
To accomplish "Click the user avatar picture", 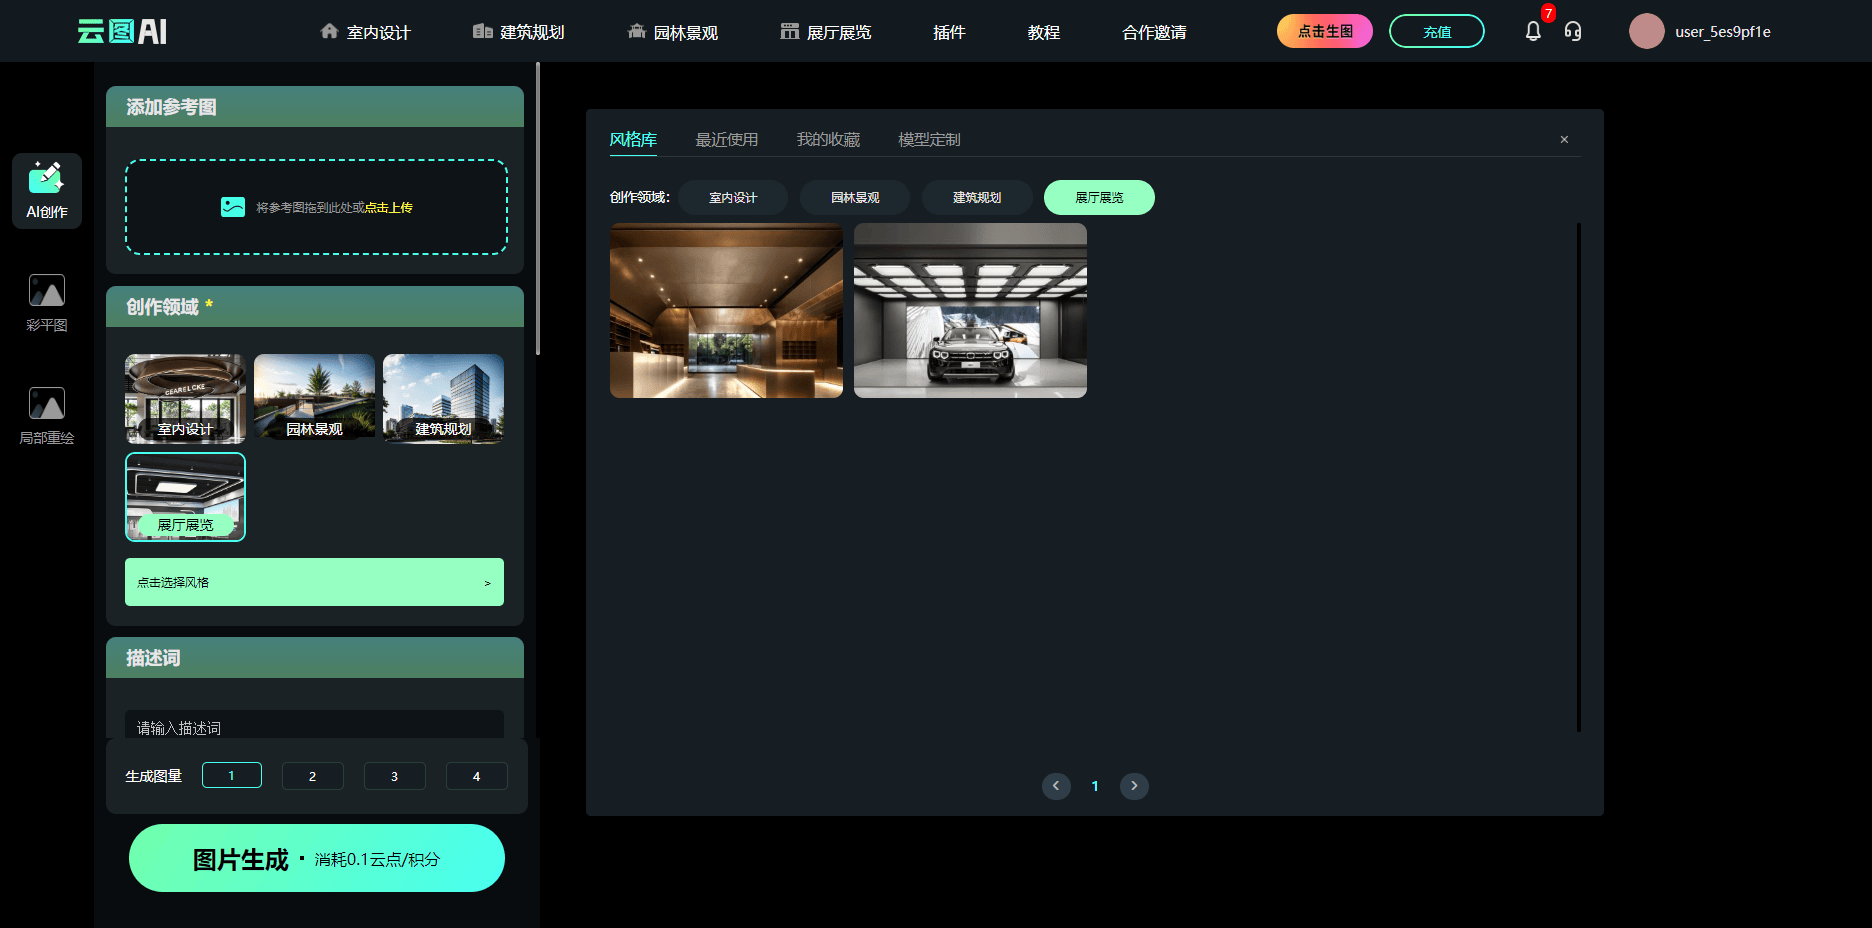I will [1646, 32].
